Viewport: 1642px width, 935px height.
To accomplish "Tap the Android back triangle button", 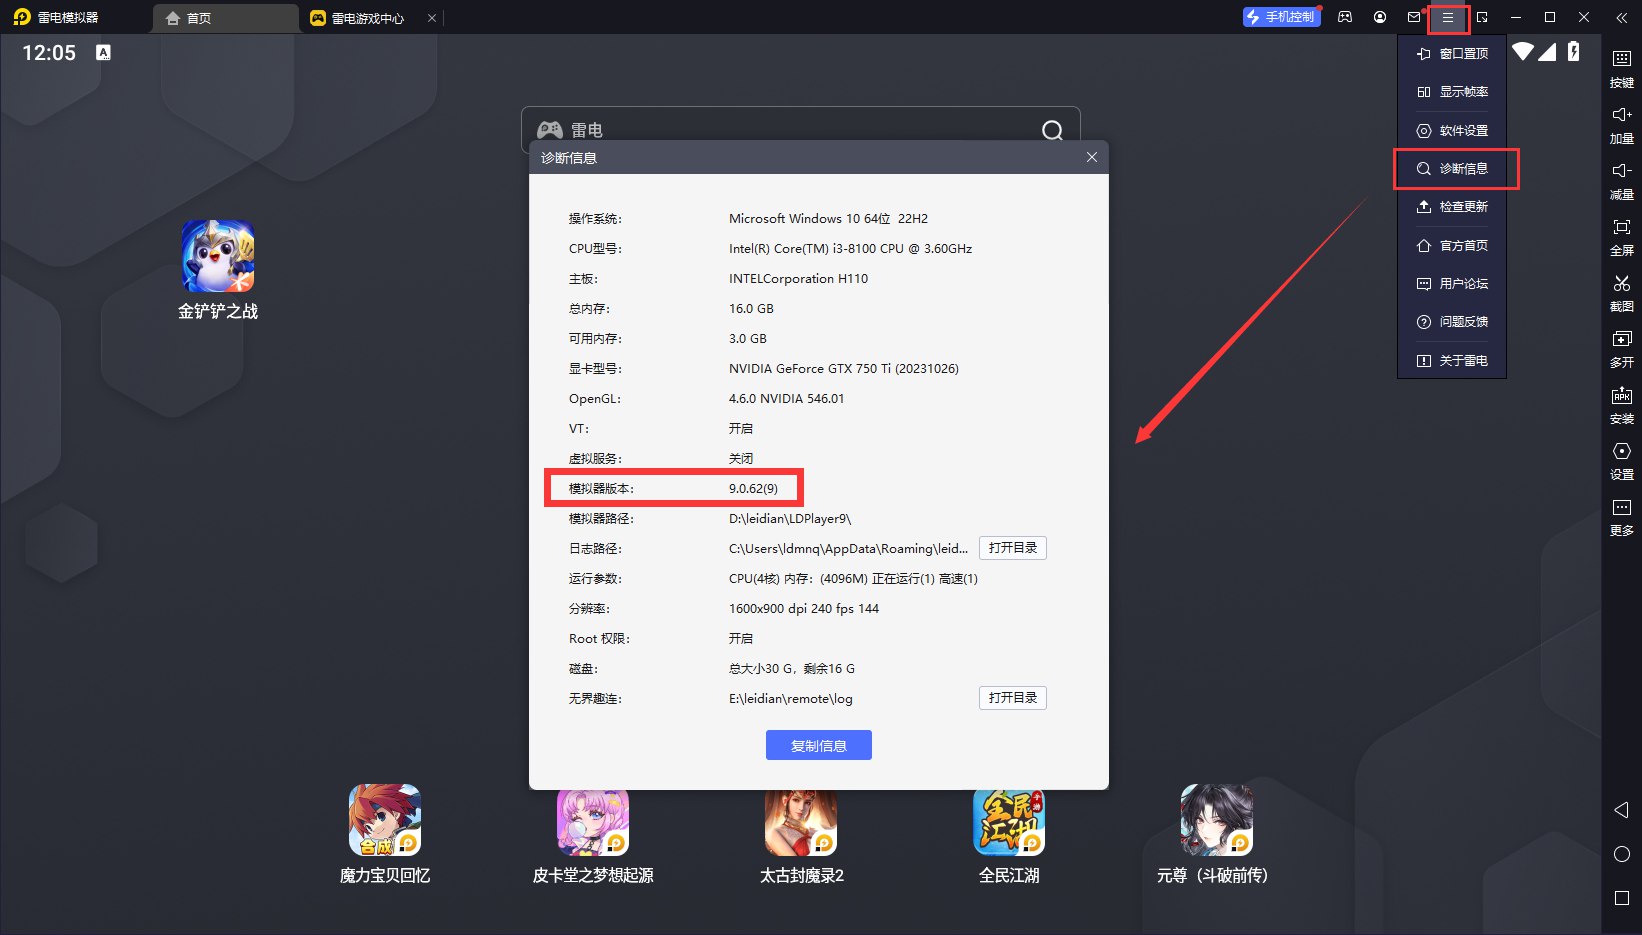I will click(x=1622, y=810).
